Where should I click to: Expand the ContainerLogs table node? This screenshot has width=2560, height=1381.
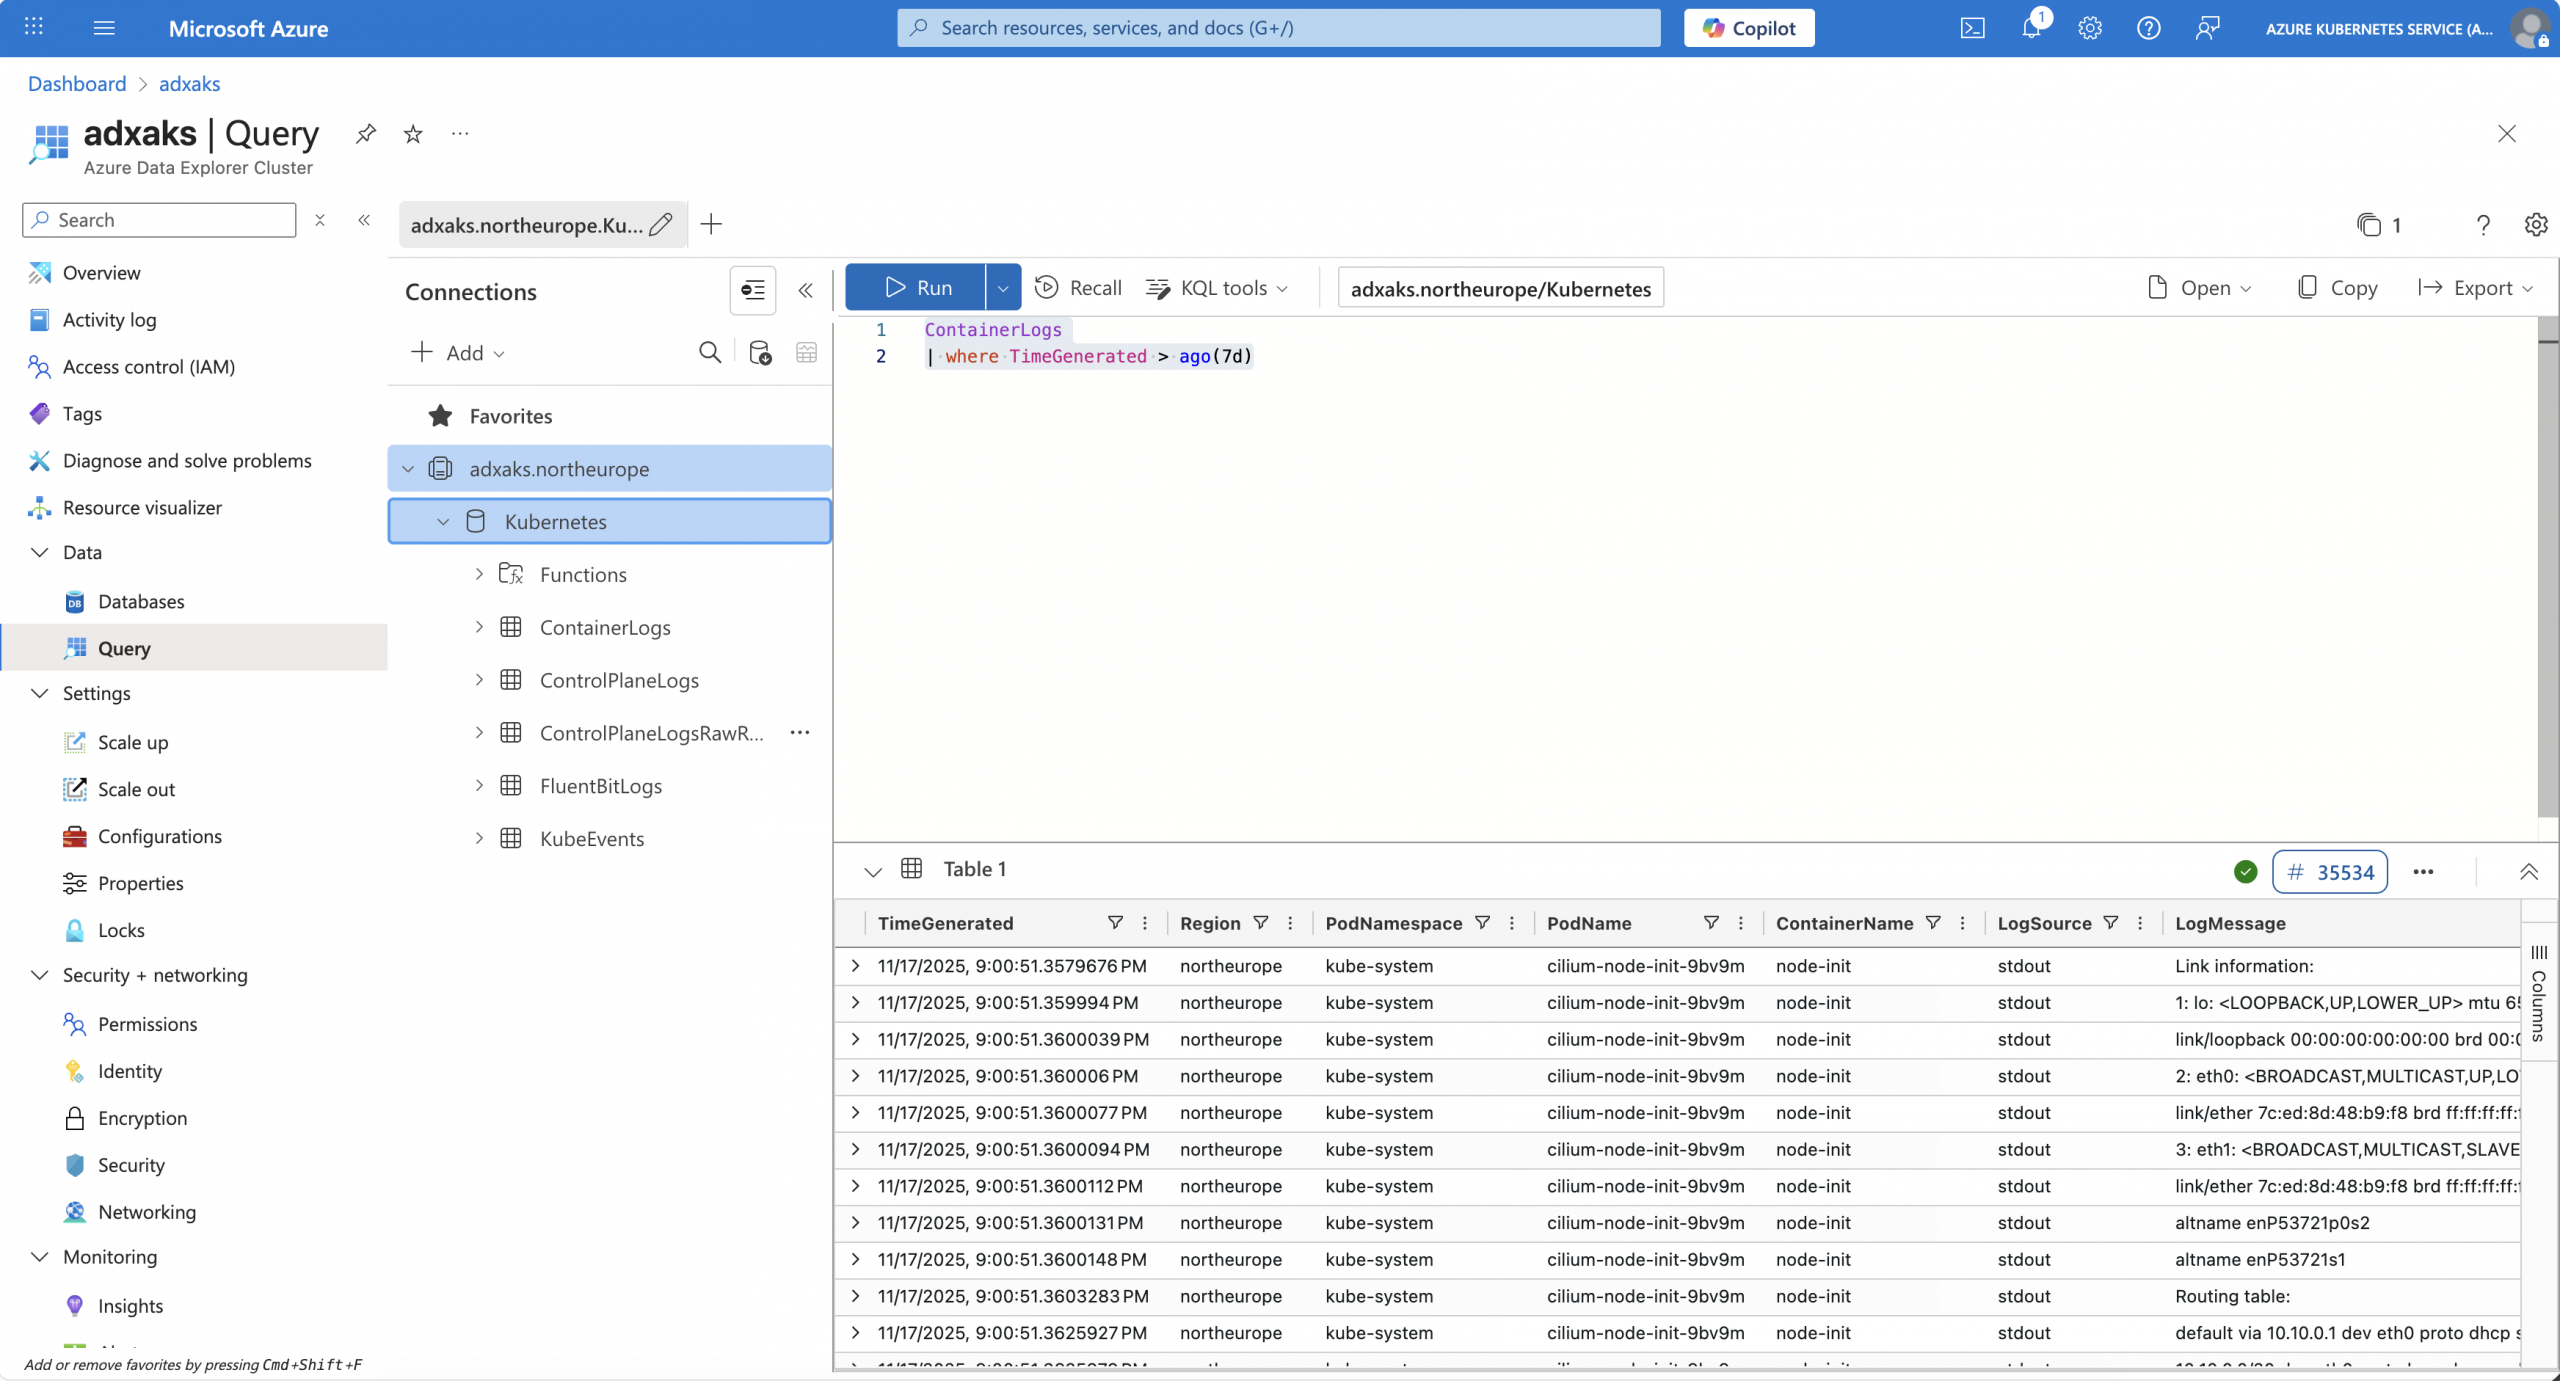(479, 627)
